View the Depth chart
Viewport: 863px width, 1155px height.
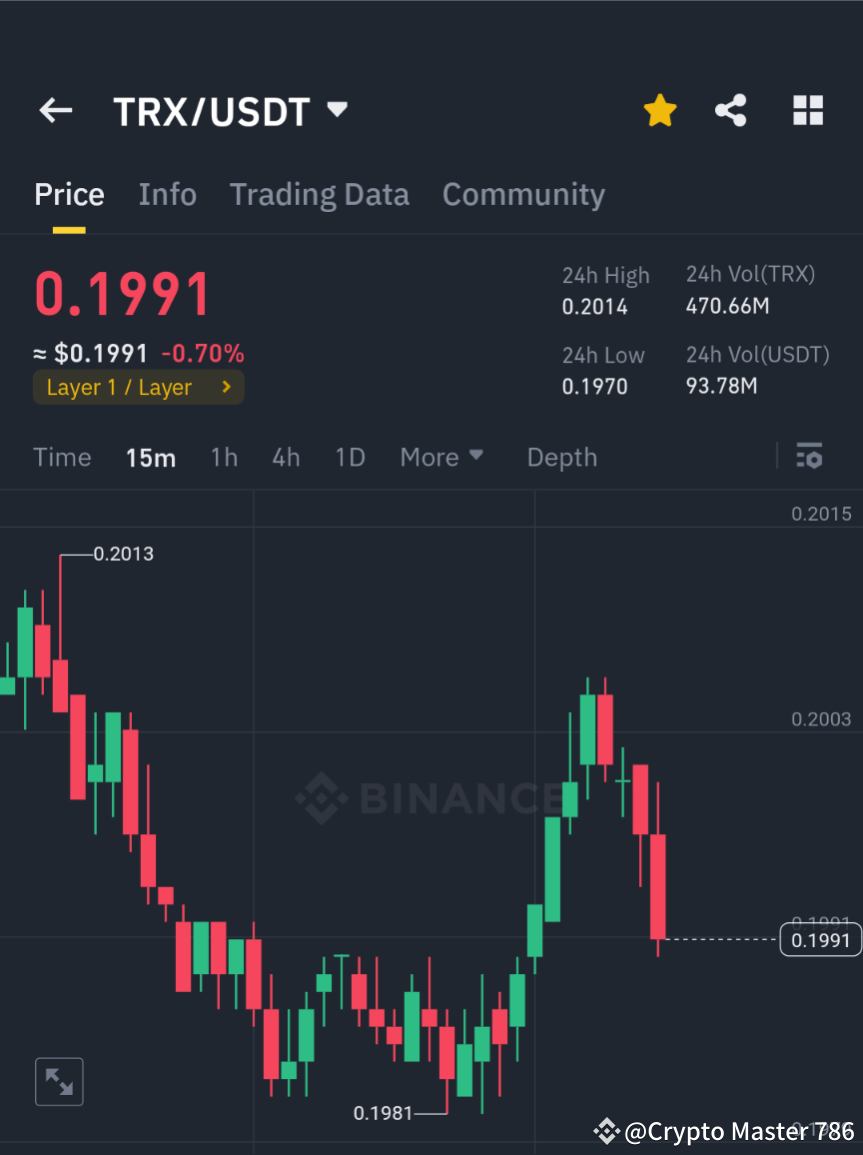[x=561, y=456]
